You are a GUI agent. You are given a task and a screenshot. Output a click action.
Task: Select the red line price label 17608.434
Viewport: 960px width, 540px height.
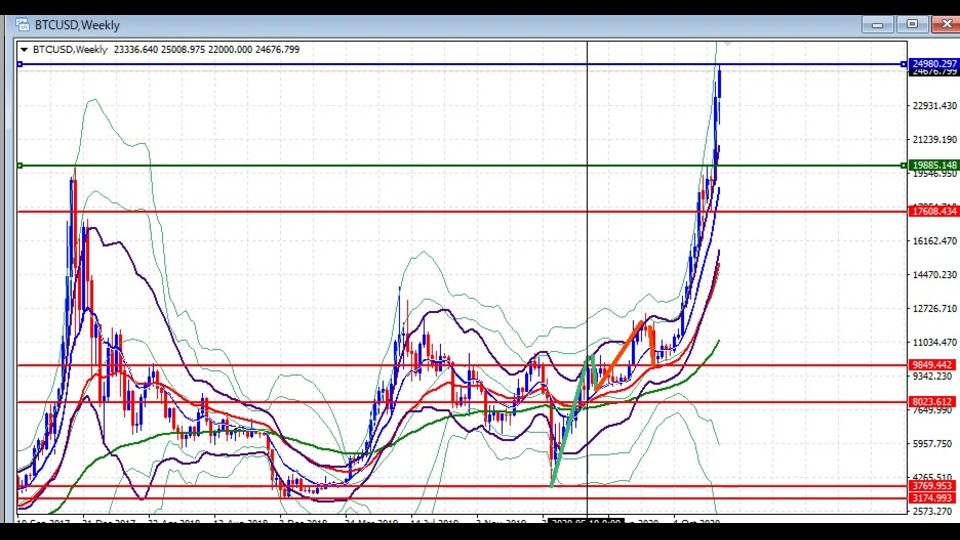point(934,211)
